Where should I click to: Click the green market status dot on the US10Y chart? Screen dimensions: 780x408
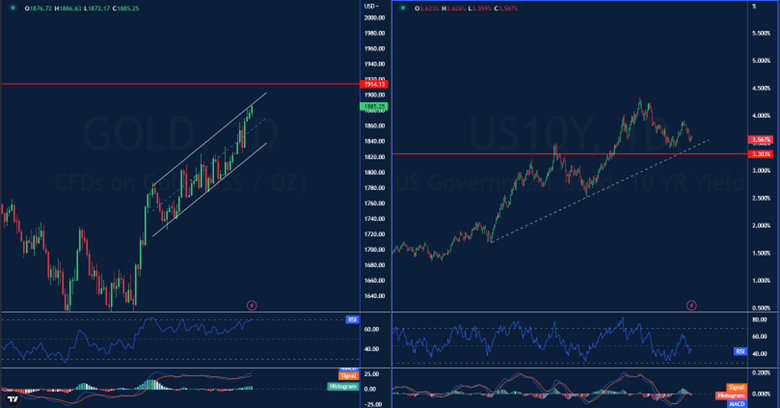tap(403, 8)
